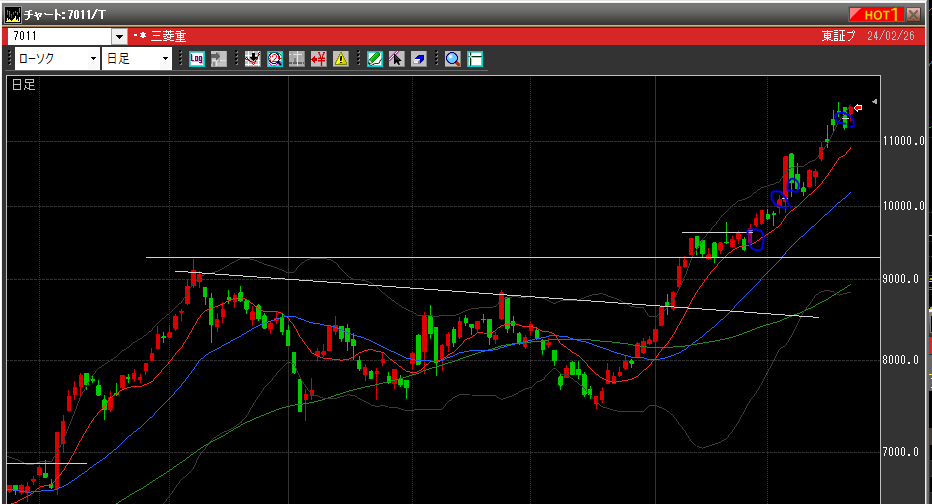Click the grey chart-layout icon beside Log
Viewport: 932px width, 504px height.
point(217,59)
